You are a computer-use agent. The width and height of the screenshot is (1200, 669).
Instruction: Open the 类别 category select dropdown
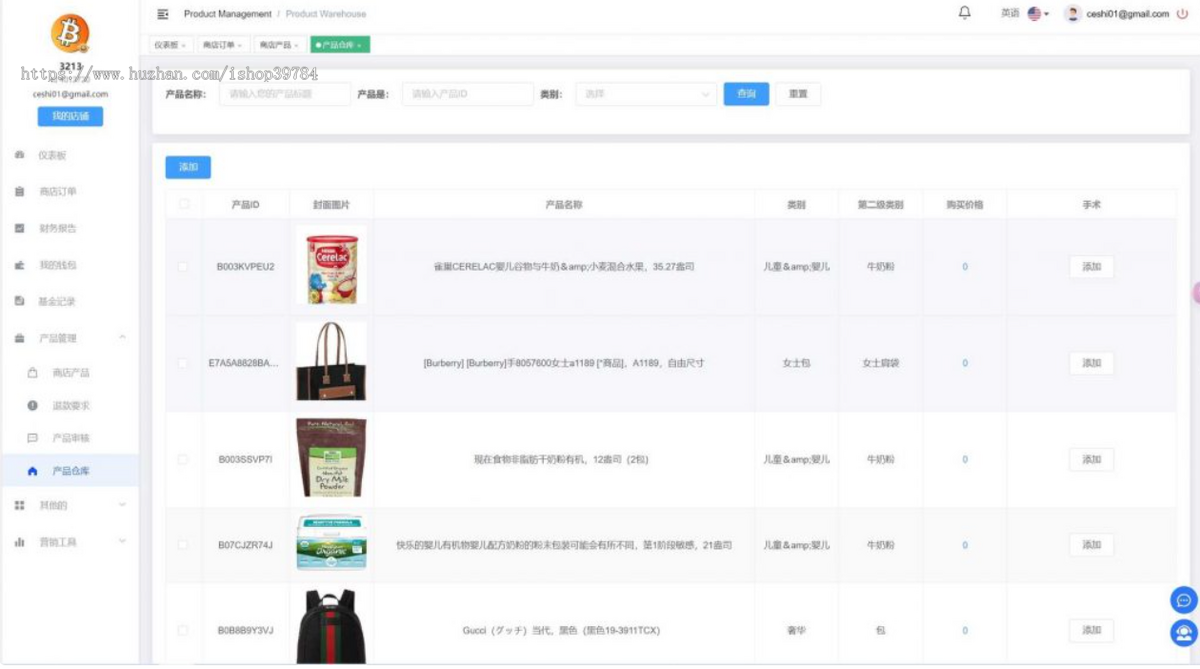646,94
